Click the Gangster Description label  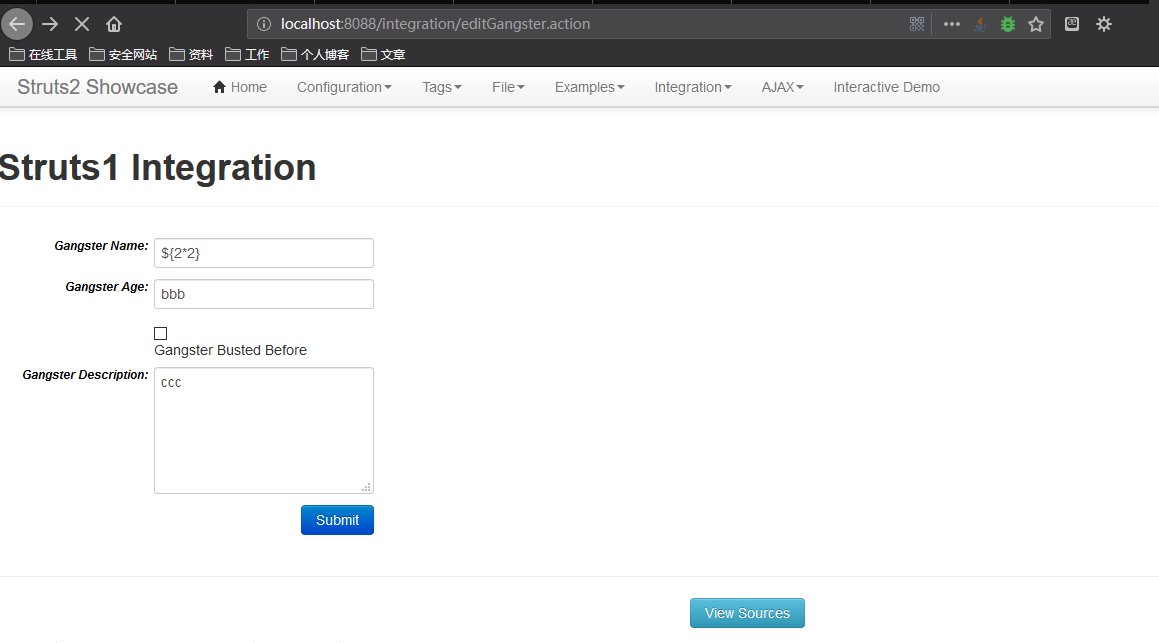[85, 375]
